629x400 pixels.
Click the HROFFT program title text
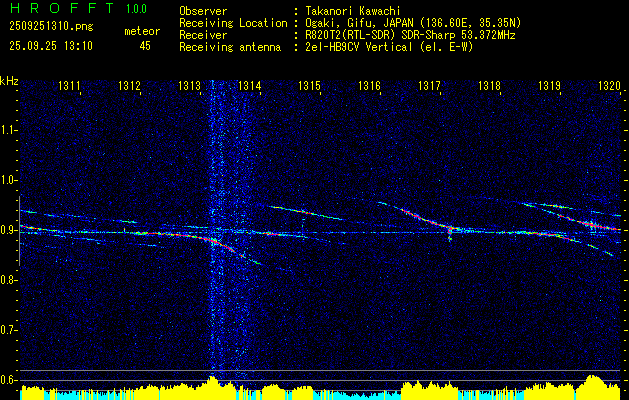(x=63, y=8)
